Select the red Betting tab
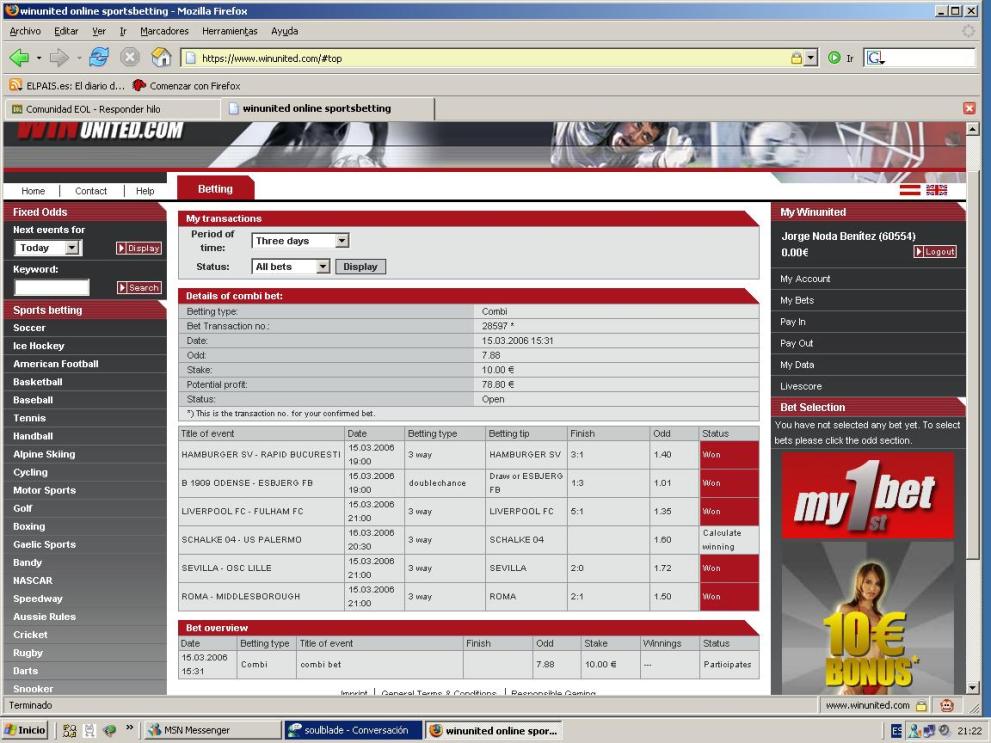Image resolution: width=991 pixels, height=743 pixels. [216, 188]
